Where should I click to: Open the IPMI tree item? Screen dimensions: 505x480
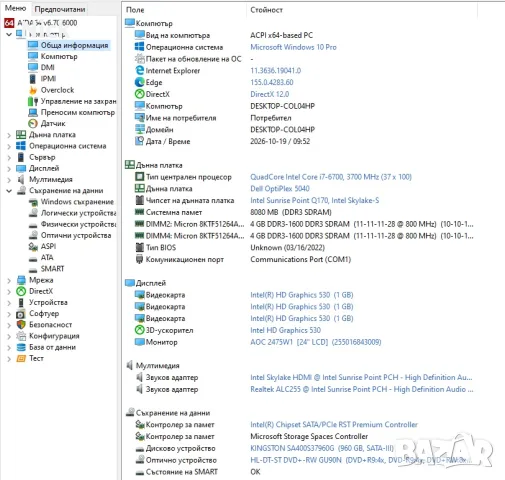48,79
